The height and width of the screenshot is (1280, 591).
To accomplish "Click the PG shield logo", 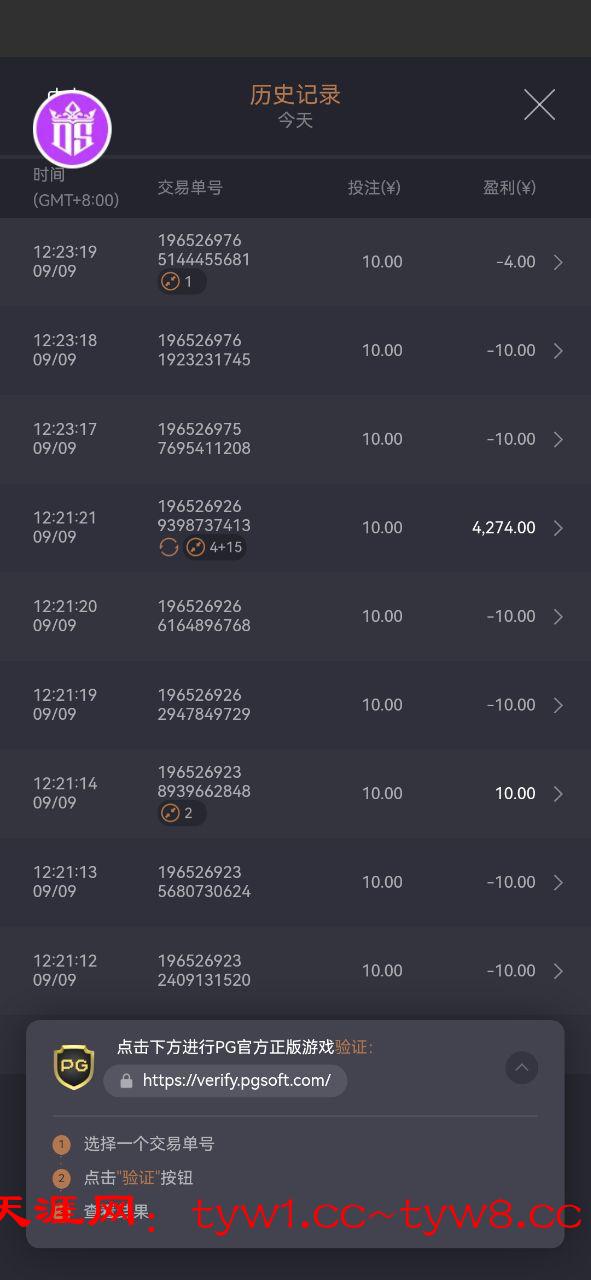I will coord(73,1067).
